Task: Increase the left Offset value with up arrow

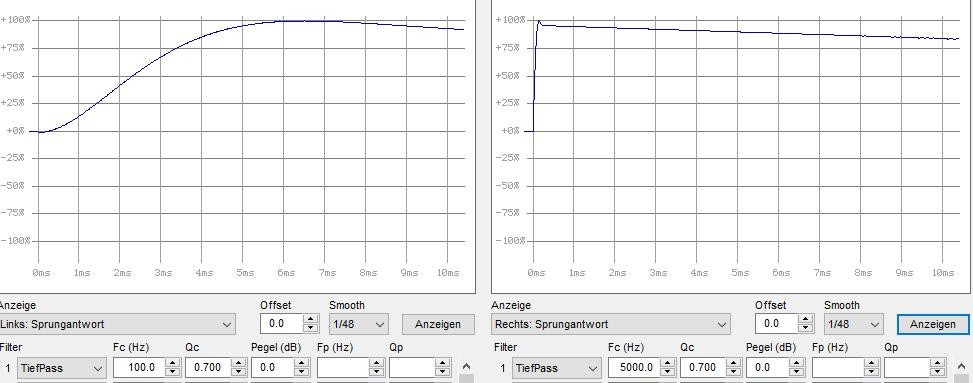Action: tap(311, 319)
